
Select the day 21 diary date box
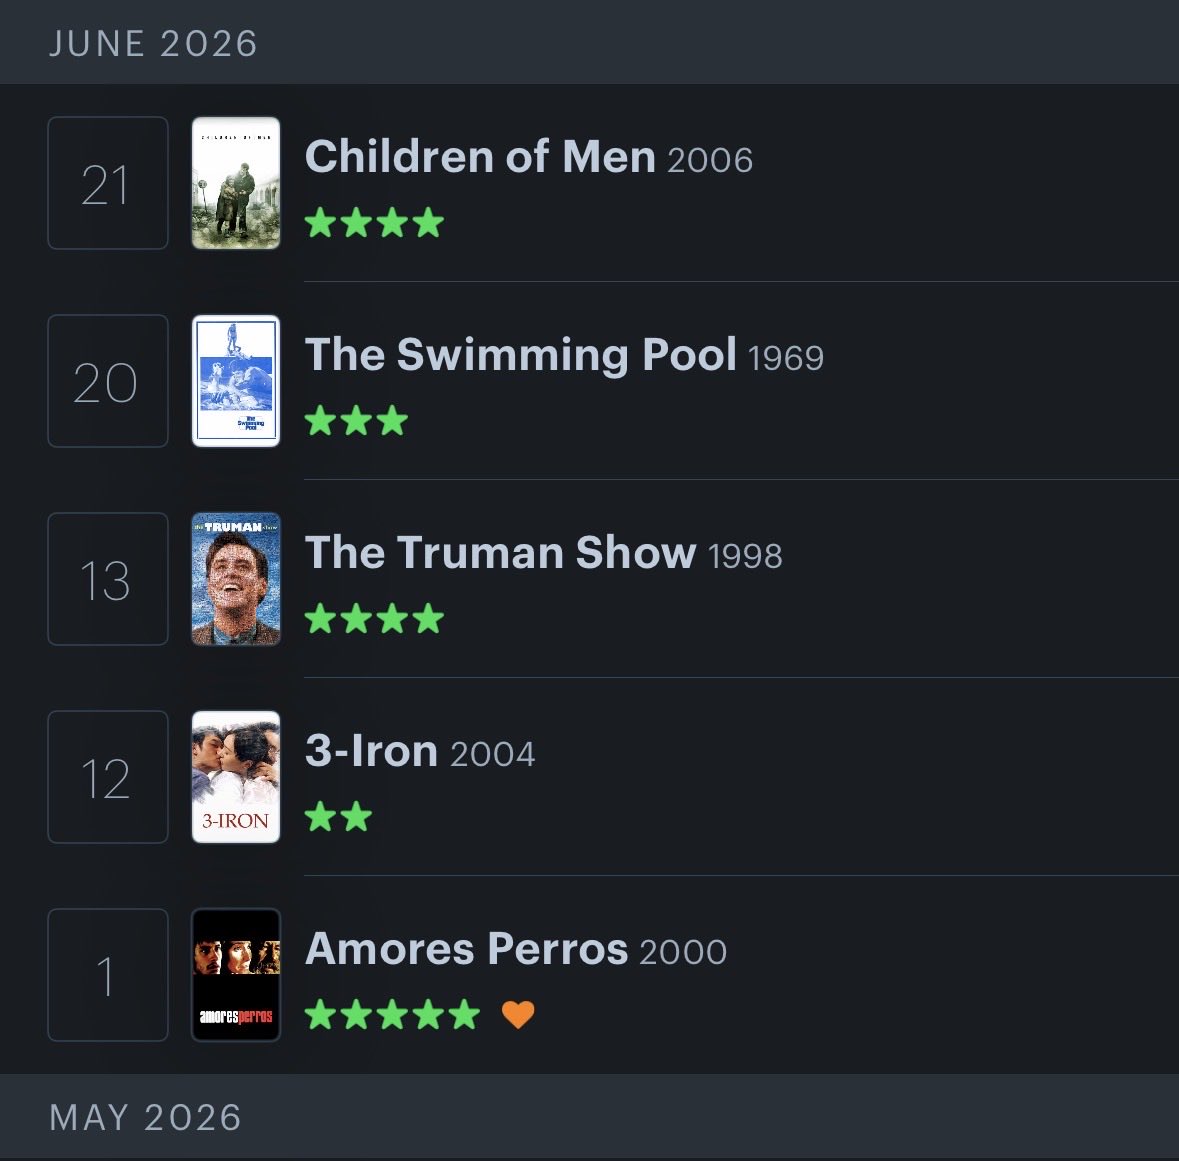108,183
